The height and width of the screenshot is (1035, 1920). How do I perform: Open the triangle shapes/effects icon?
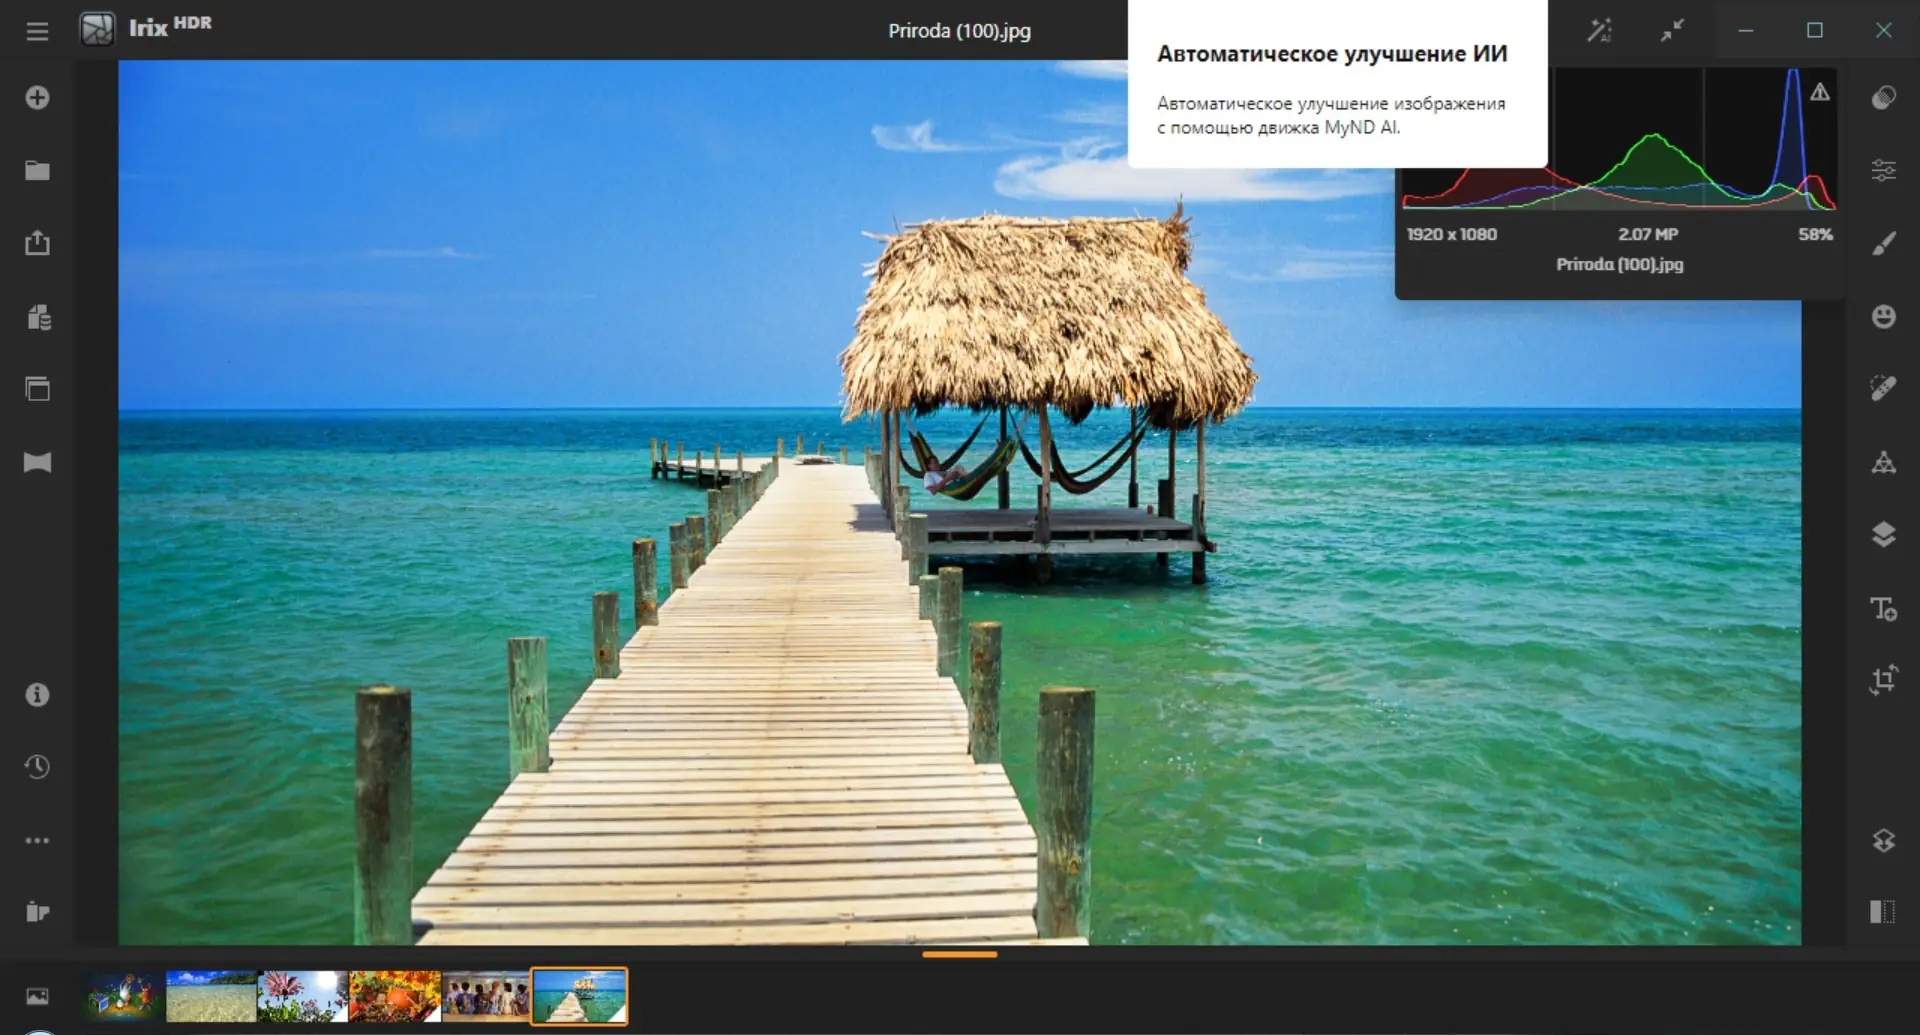[x=1884, y=462]
